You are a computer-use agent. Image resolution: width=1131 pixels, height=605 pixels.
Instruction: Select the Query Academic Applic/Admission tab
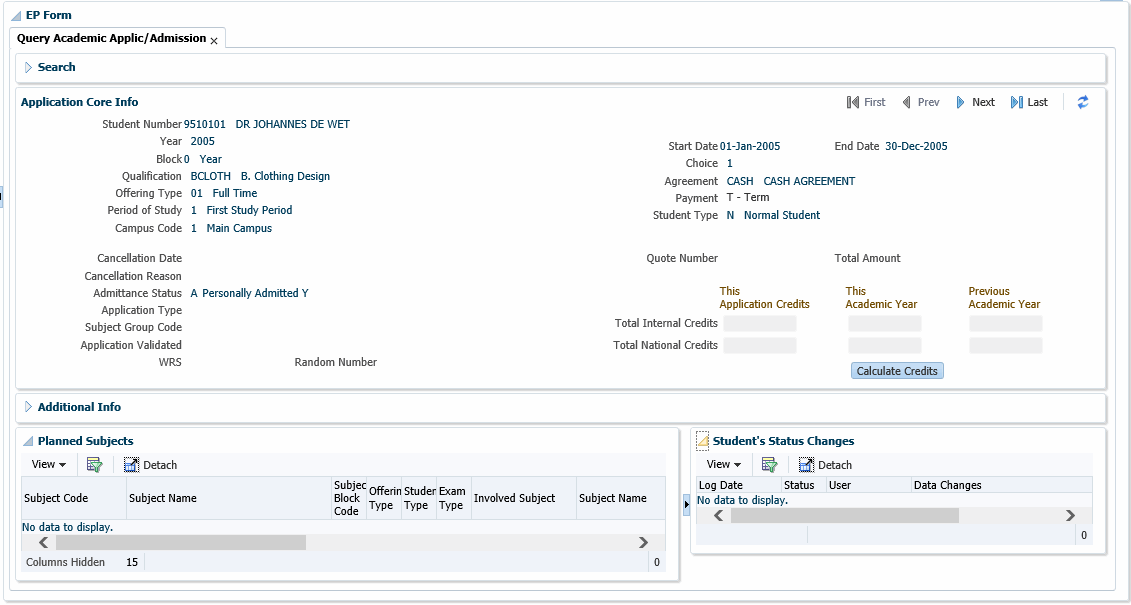113,37
